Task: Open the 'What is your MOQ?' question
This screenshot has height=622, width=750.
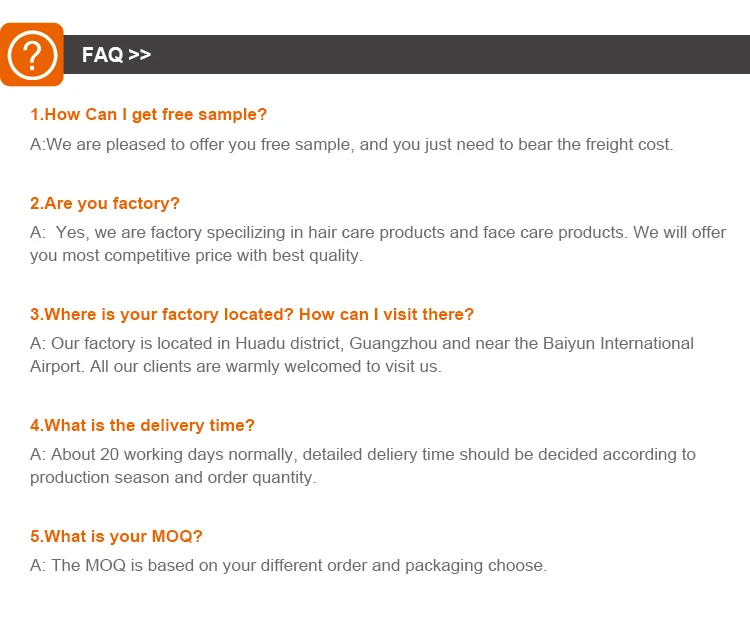Action: 116,536
